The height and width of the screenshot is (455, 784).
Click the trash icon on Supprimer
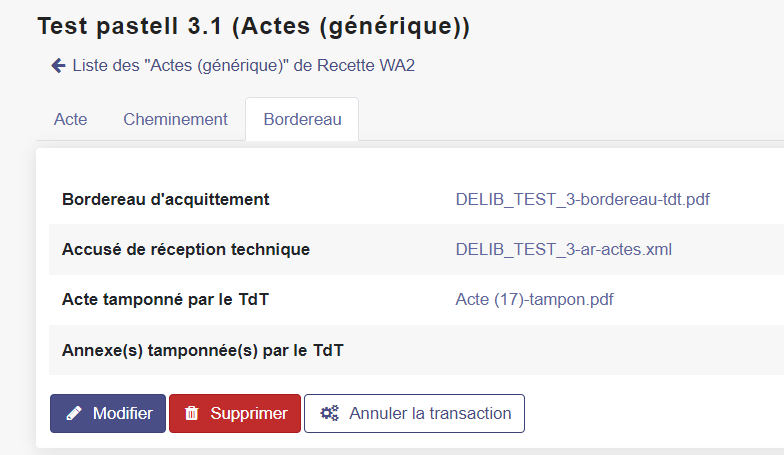(x=192, y=414)
